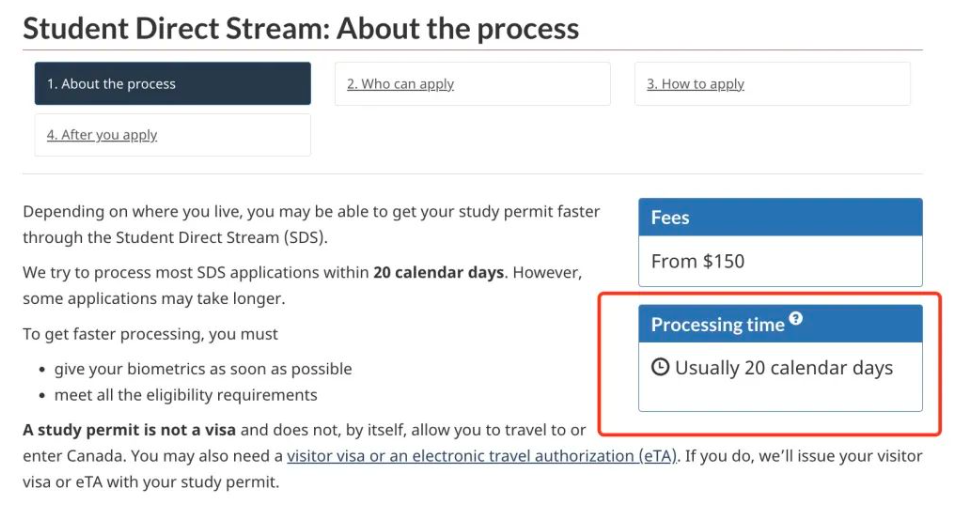Go to the '3. How to apply' tab
The height and width of the screenshot is (505, 954).
695,84
